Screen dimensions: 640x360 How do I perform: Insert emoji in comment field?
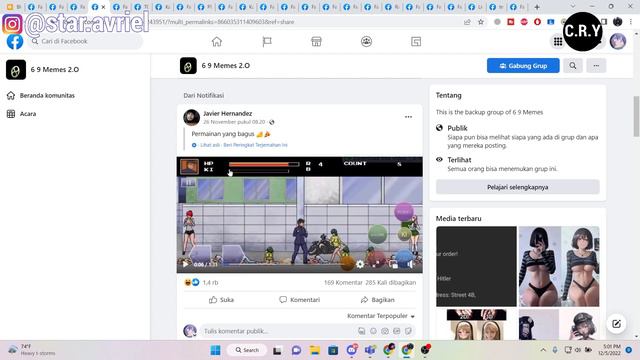[x=373, y=331]
